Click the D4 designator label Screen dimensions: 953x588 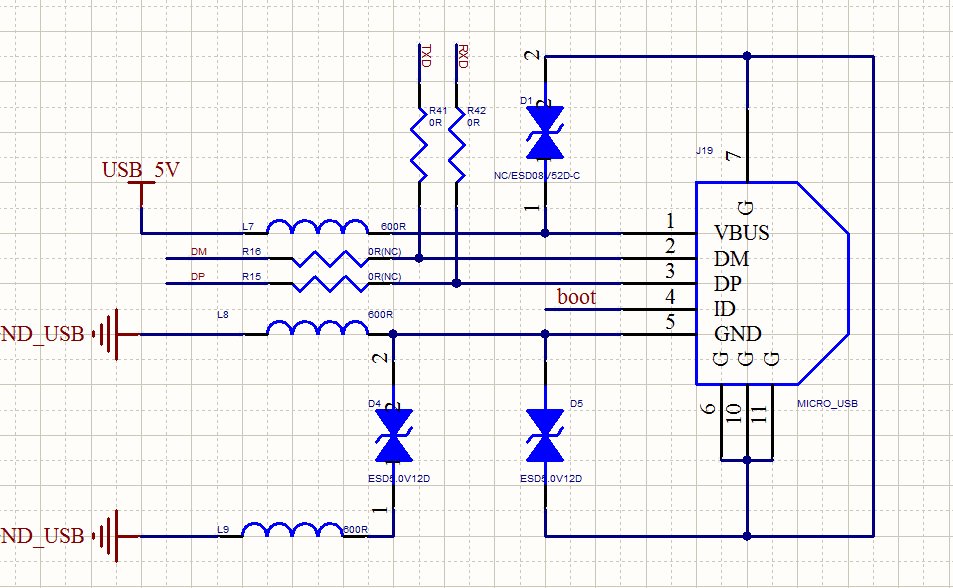click(x=374, y=403)
